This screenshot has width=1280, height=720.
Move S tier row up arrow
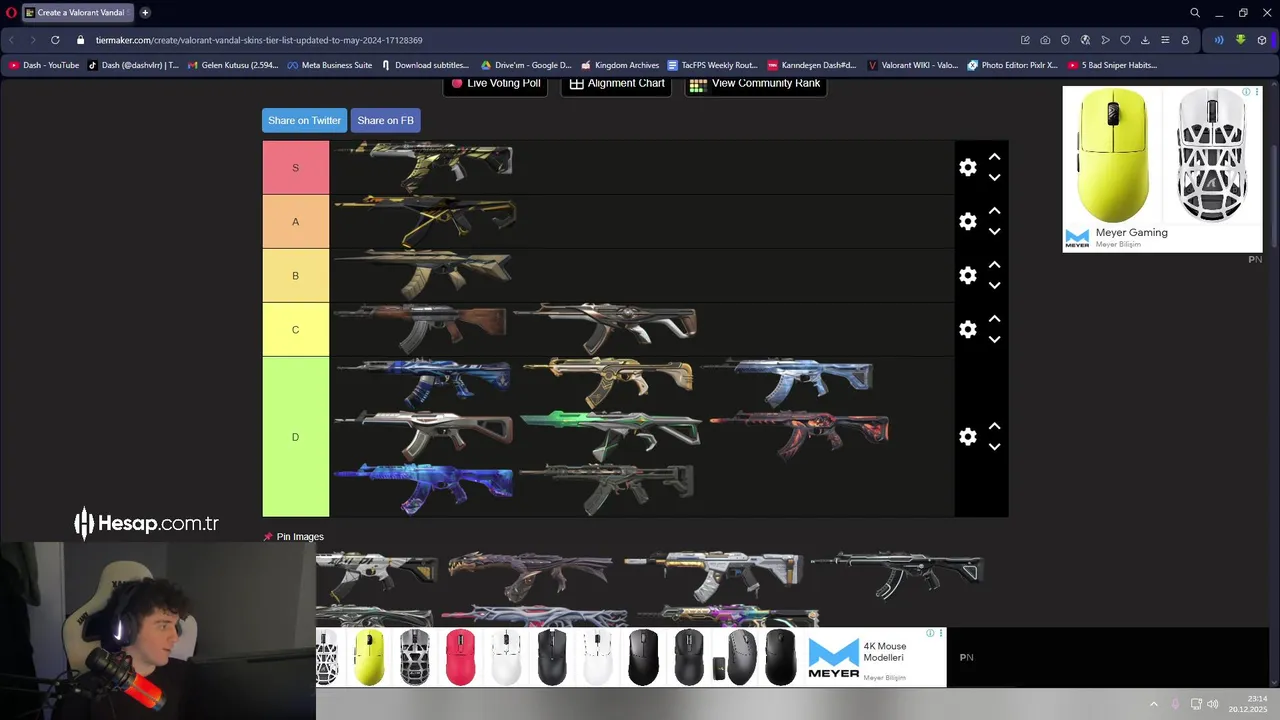(994, 157)
